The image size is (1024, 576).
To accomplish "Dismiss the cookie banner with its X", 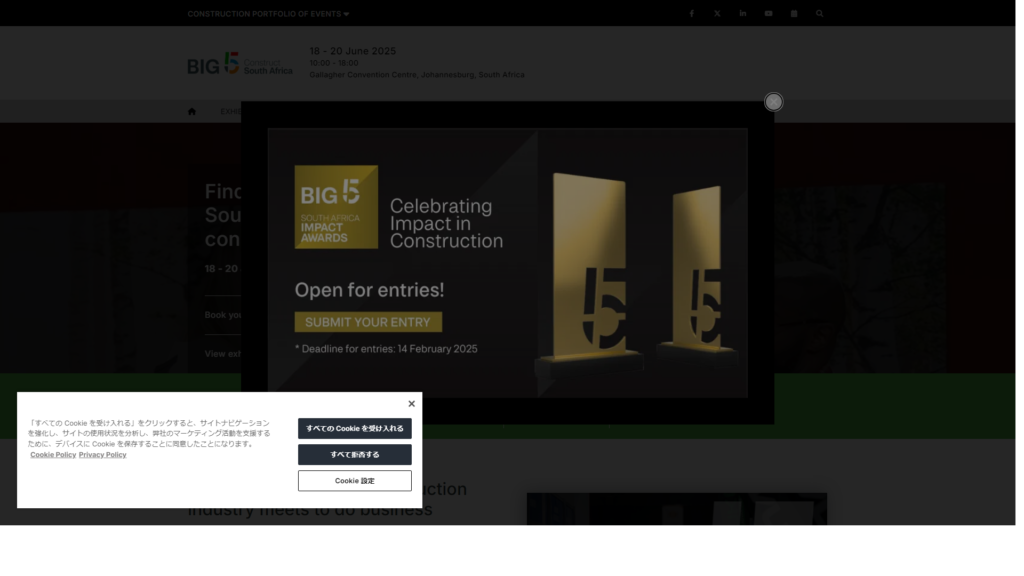I will pyautogui.click(x=411, y=404).
